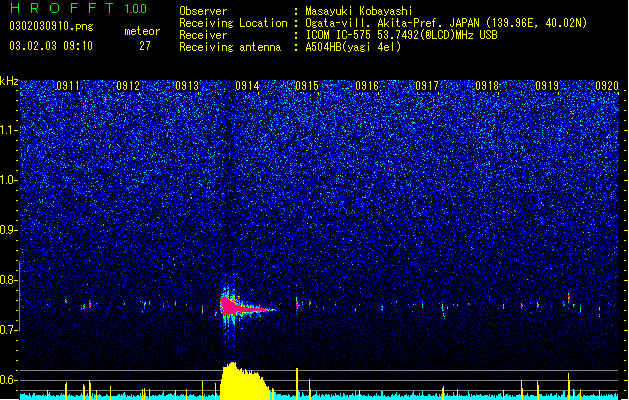Click the 0911 time marker label

tap(68, 86)
